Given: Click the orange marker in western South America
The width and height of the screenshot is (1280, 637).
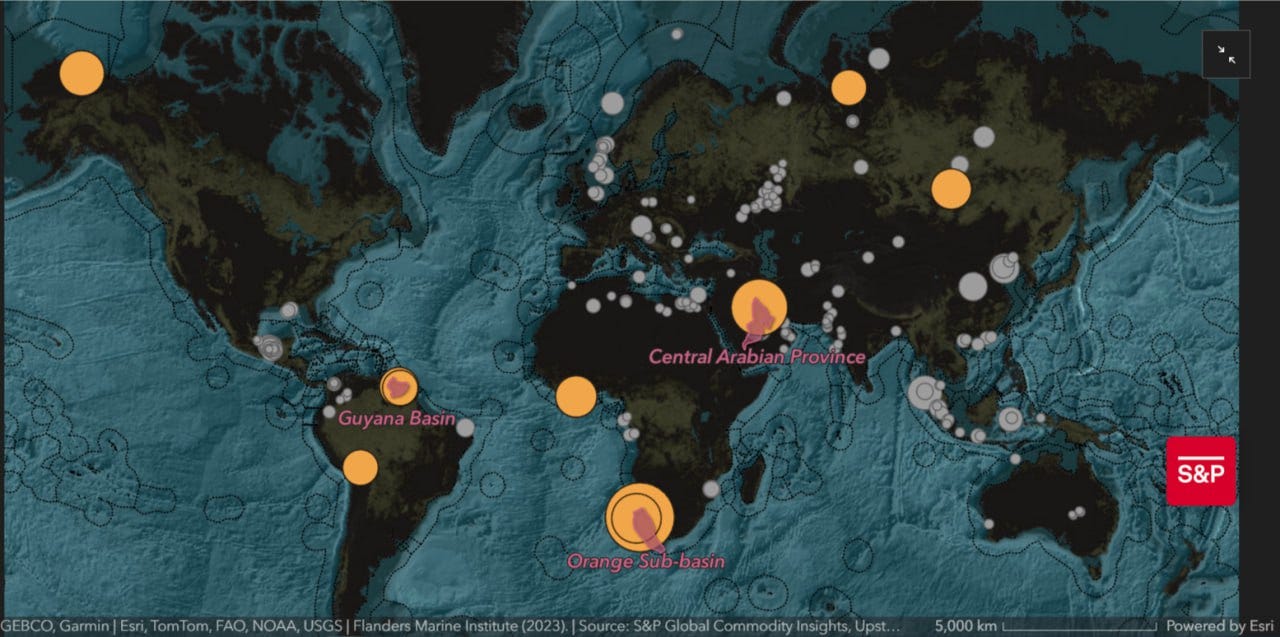Looking at the screenshot, I should coord(360,467).
